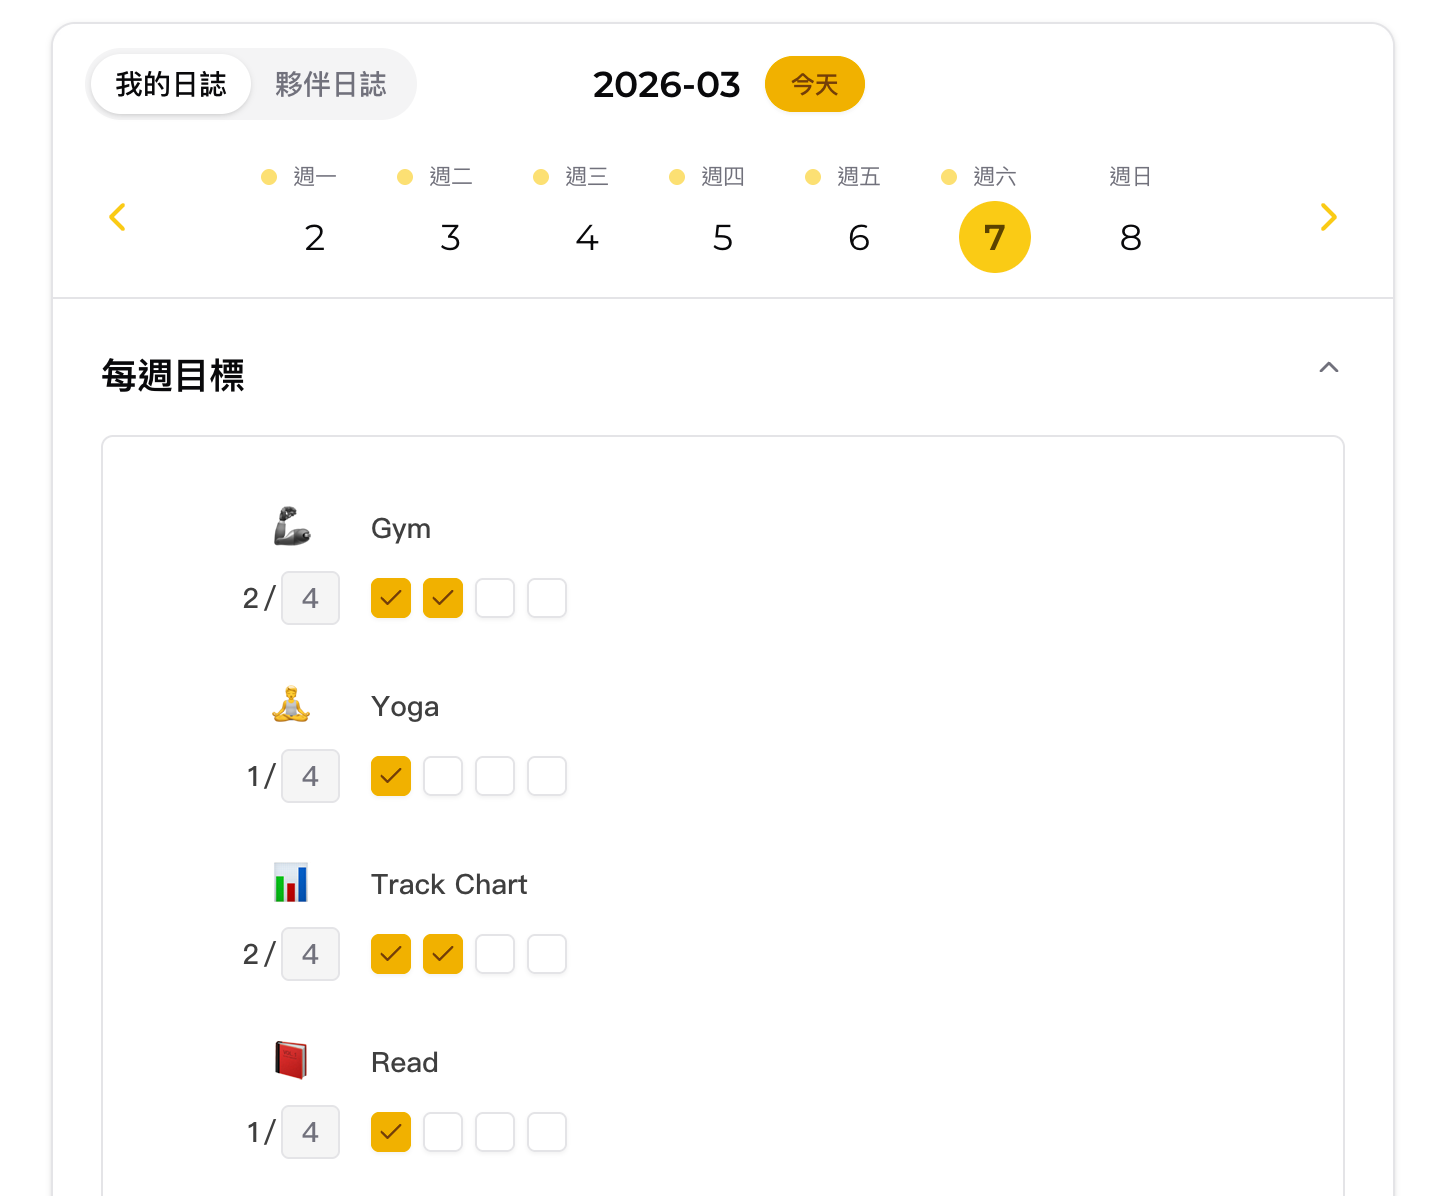Select Thursday 5 in the week row
Viewport: 1446px width, 1196px height.
point(722,237)
